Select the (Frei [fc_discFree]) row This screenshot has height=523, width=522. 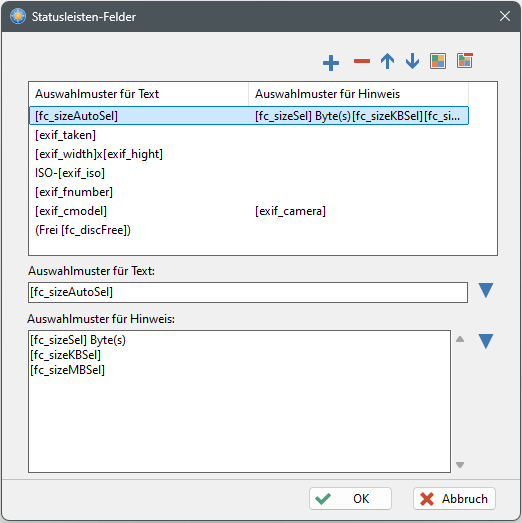pyautogui.click(x=249, y=230)
